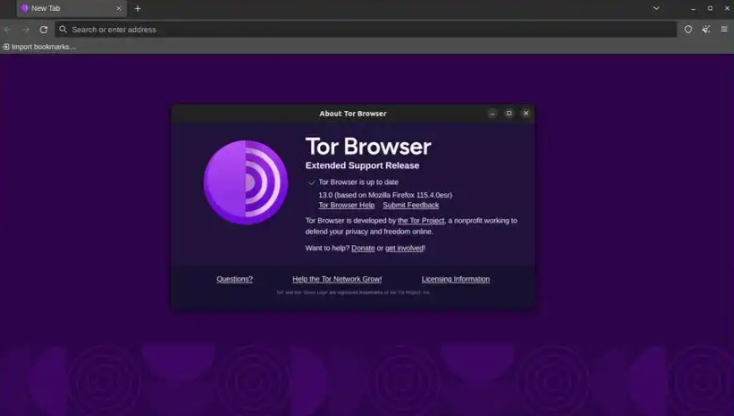
Task: Click the large Tor Browser onion logo
Action: [x=245, y=182]
